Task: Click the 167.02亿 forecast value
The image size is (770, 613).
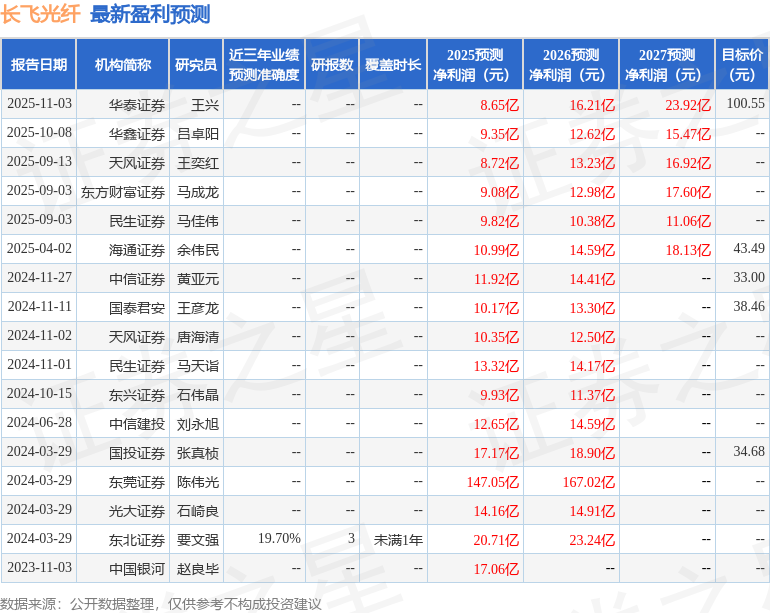Action: tap(588, 481)
